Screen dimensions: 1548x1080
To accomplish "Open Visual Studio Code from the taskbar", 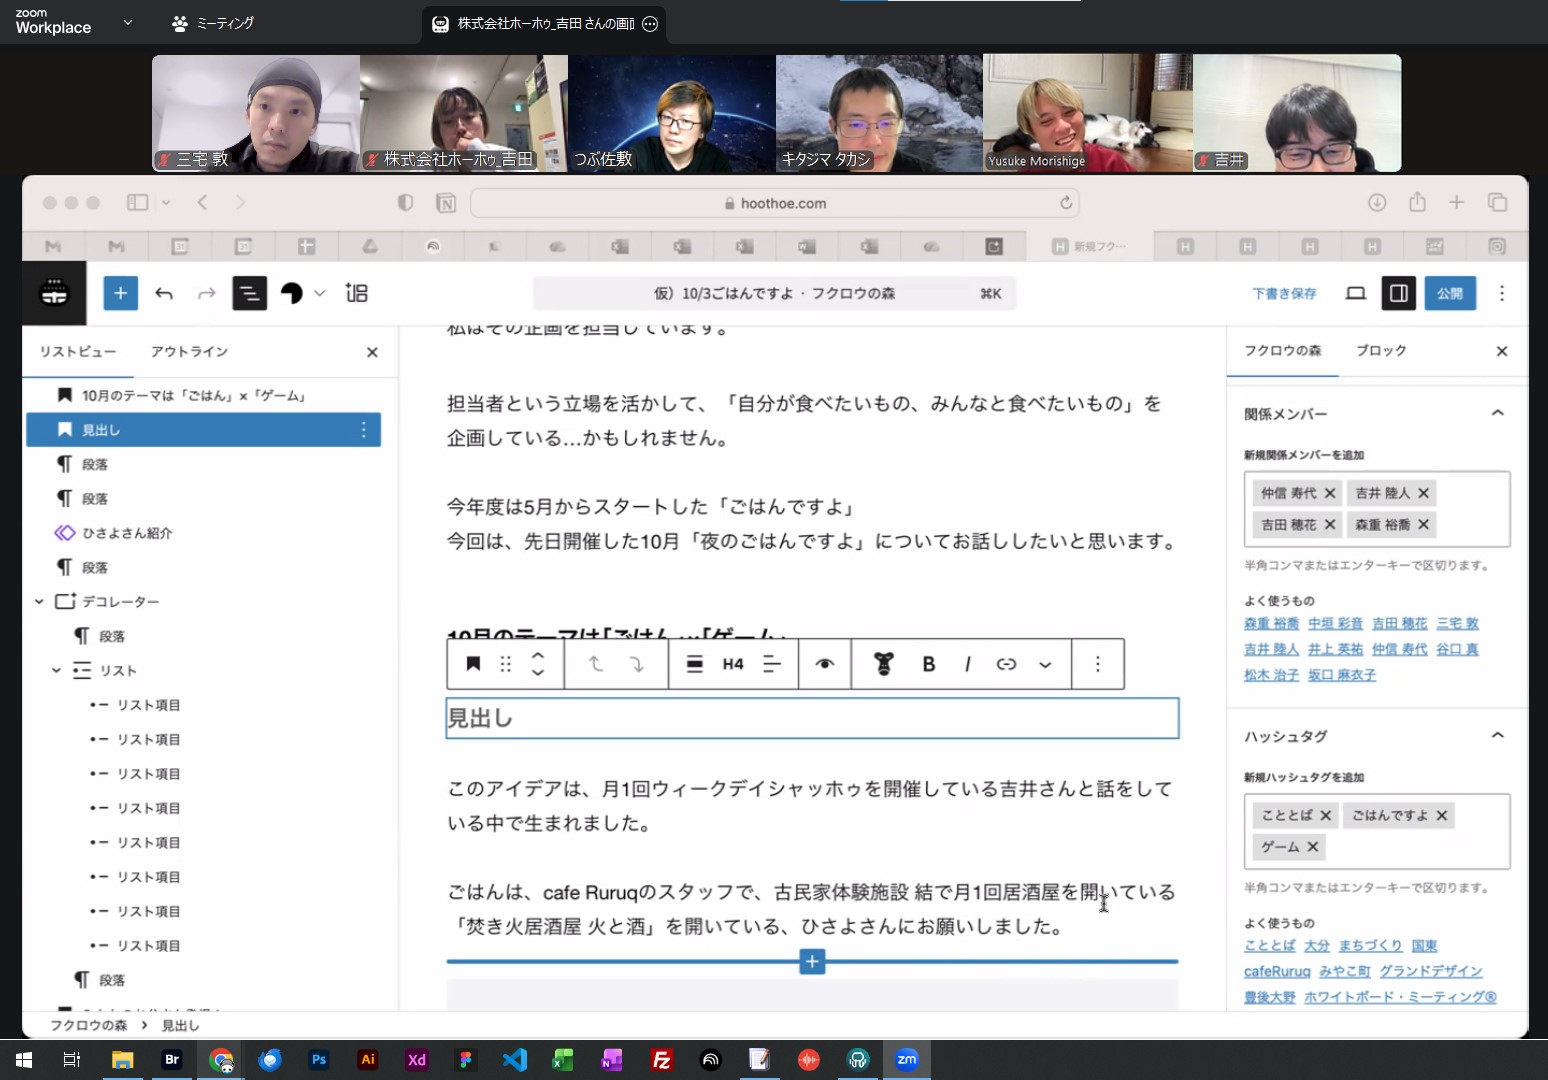I will coord(515,1060).
